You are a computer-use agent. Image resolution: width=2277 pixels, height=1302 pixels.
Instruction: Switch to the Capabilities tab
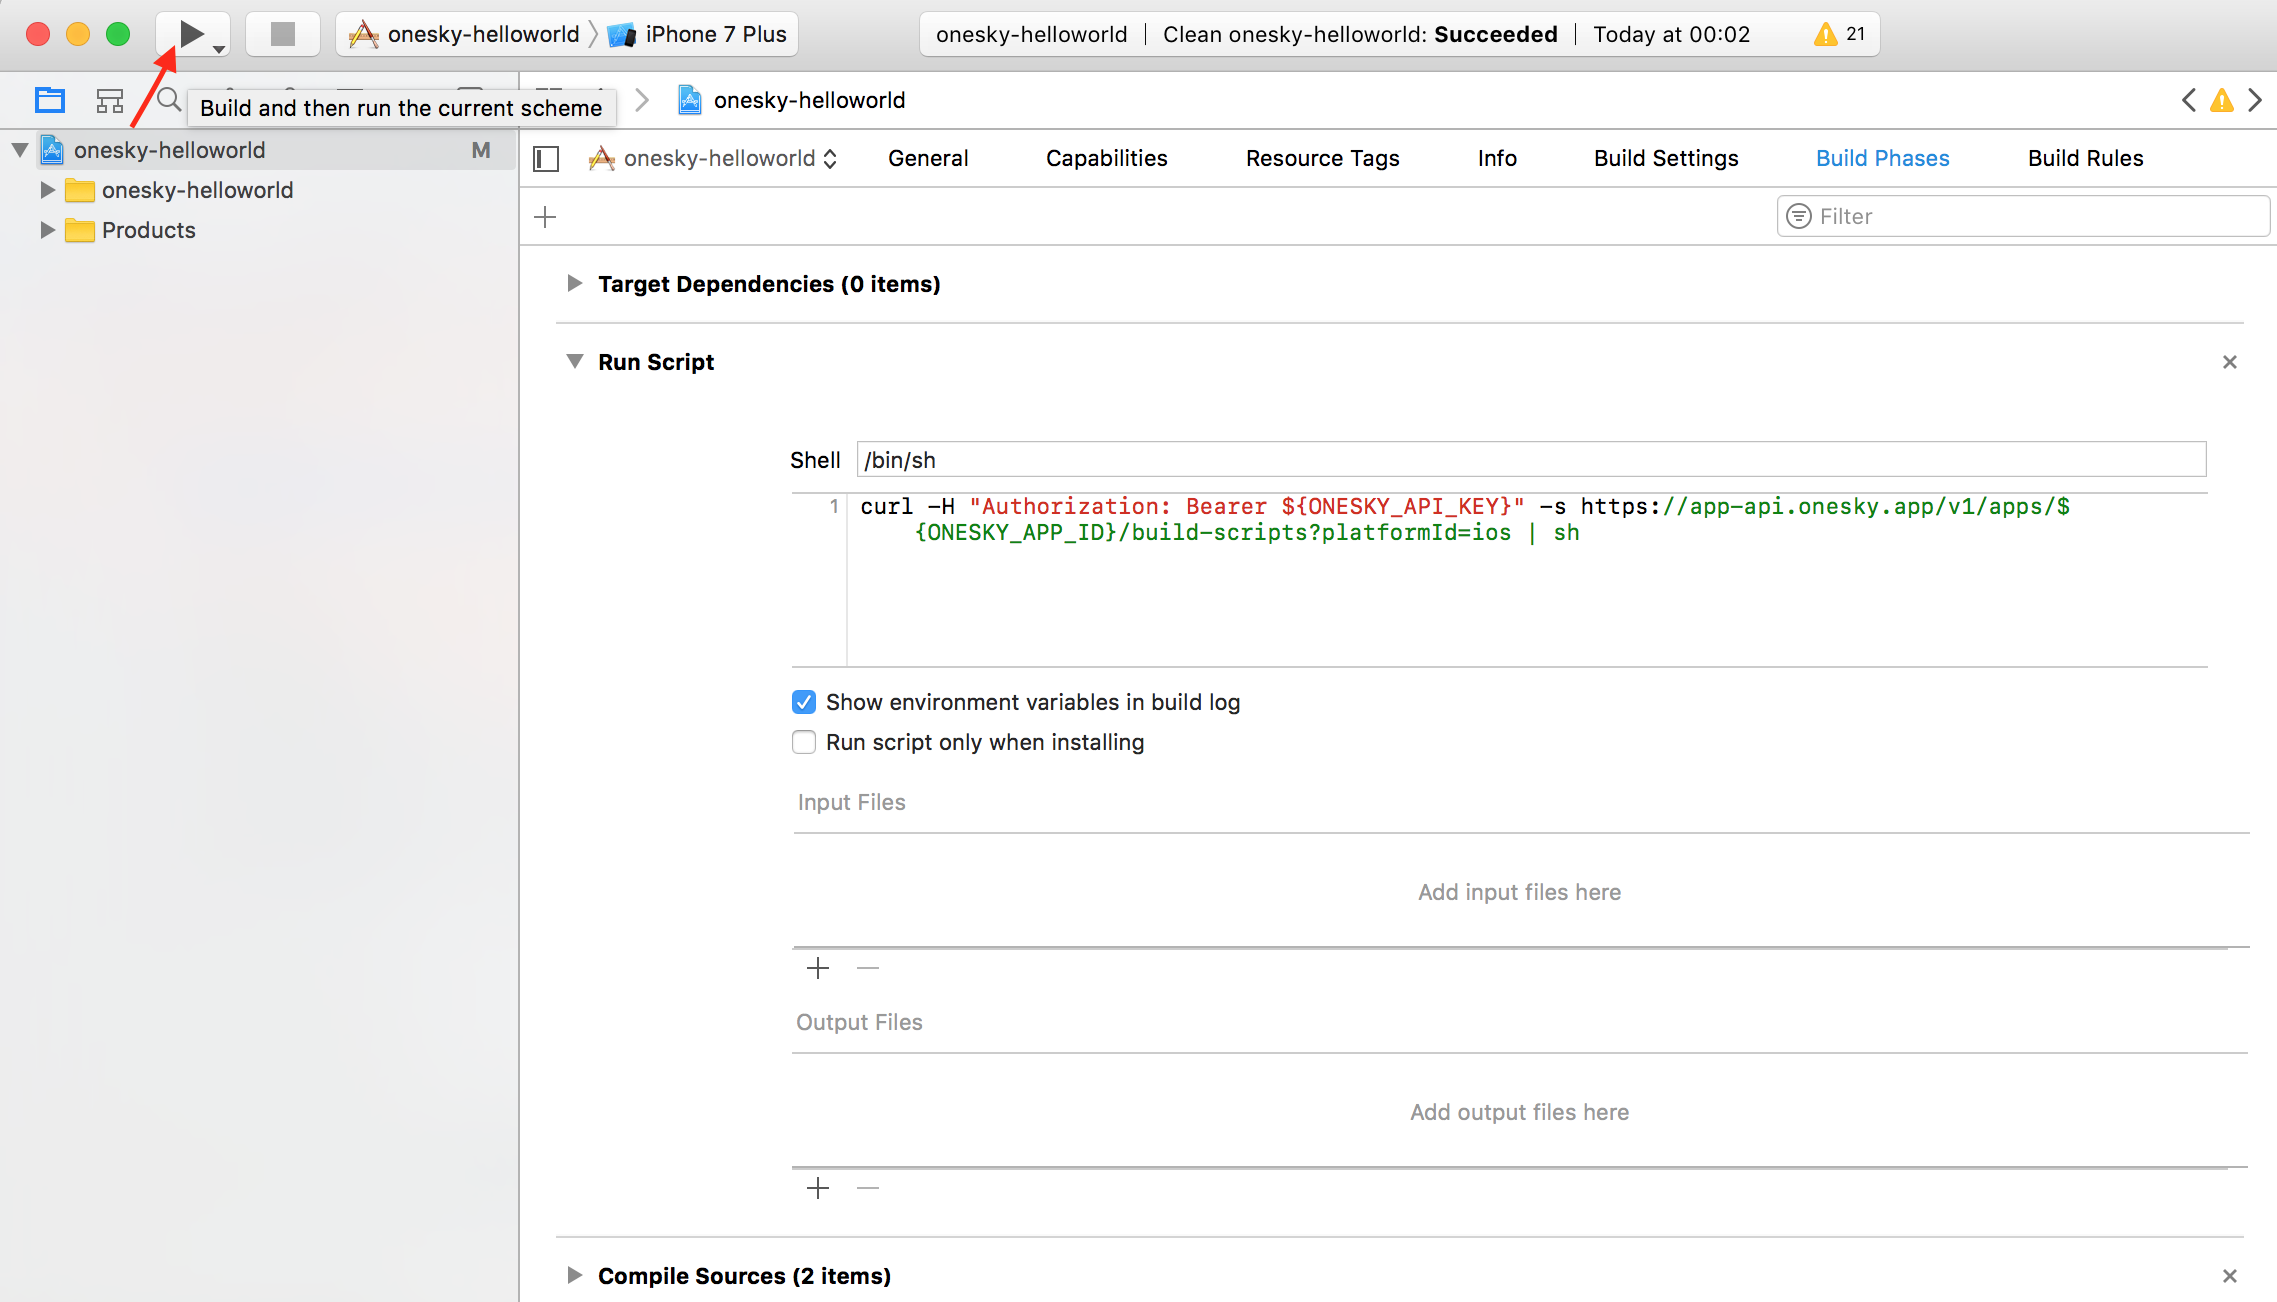point(1106,158)
